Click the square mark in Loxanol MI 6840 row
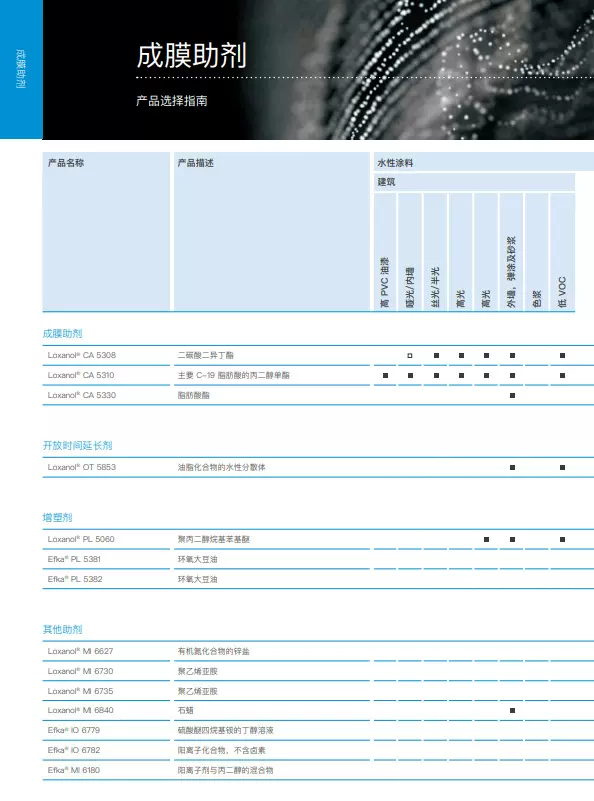The height and width of the screenshot is (801, 594). click(512, 710)
